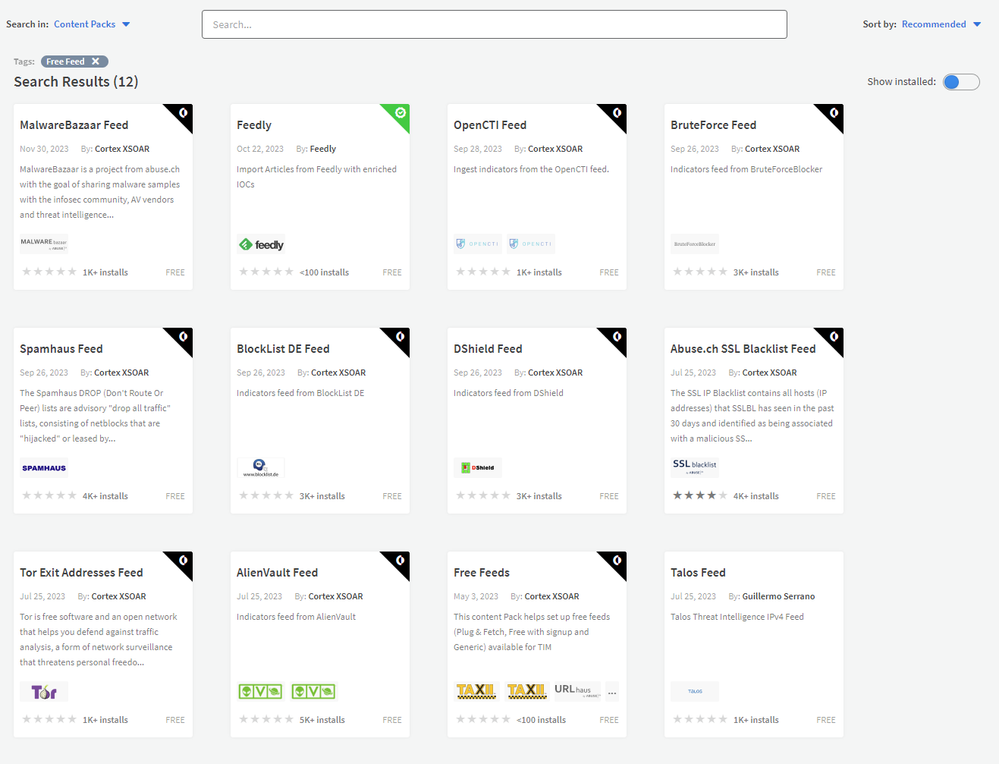Click the DShield logo icon
Image resolution: width=999 pixels, height=764 pixels.
[478, 468]
